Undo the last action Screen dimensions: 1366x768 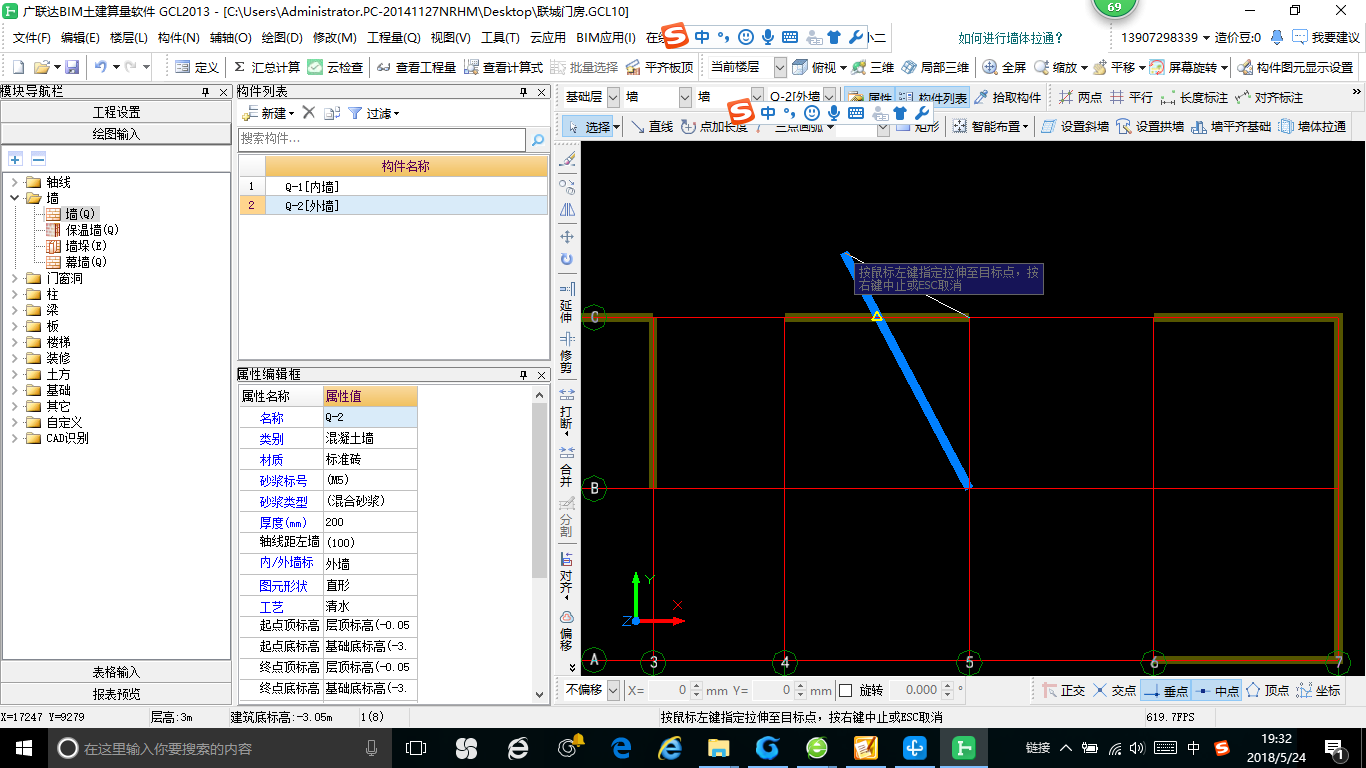(100, 67)
